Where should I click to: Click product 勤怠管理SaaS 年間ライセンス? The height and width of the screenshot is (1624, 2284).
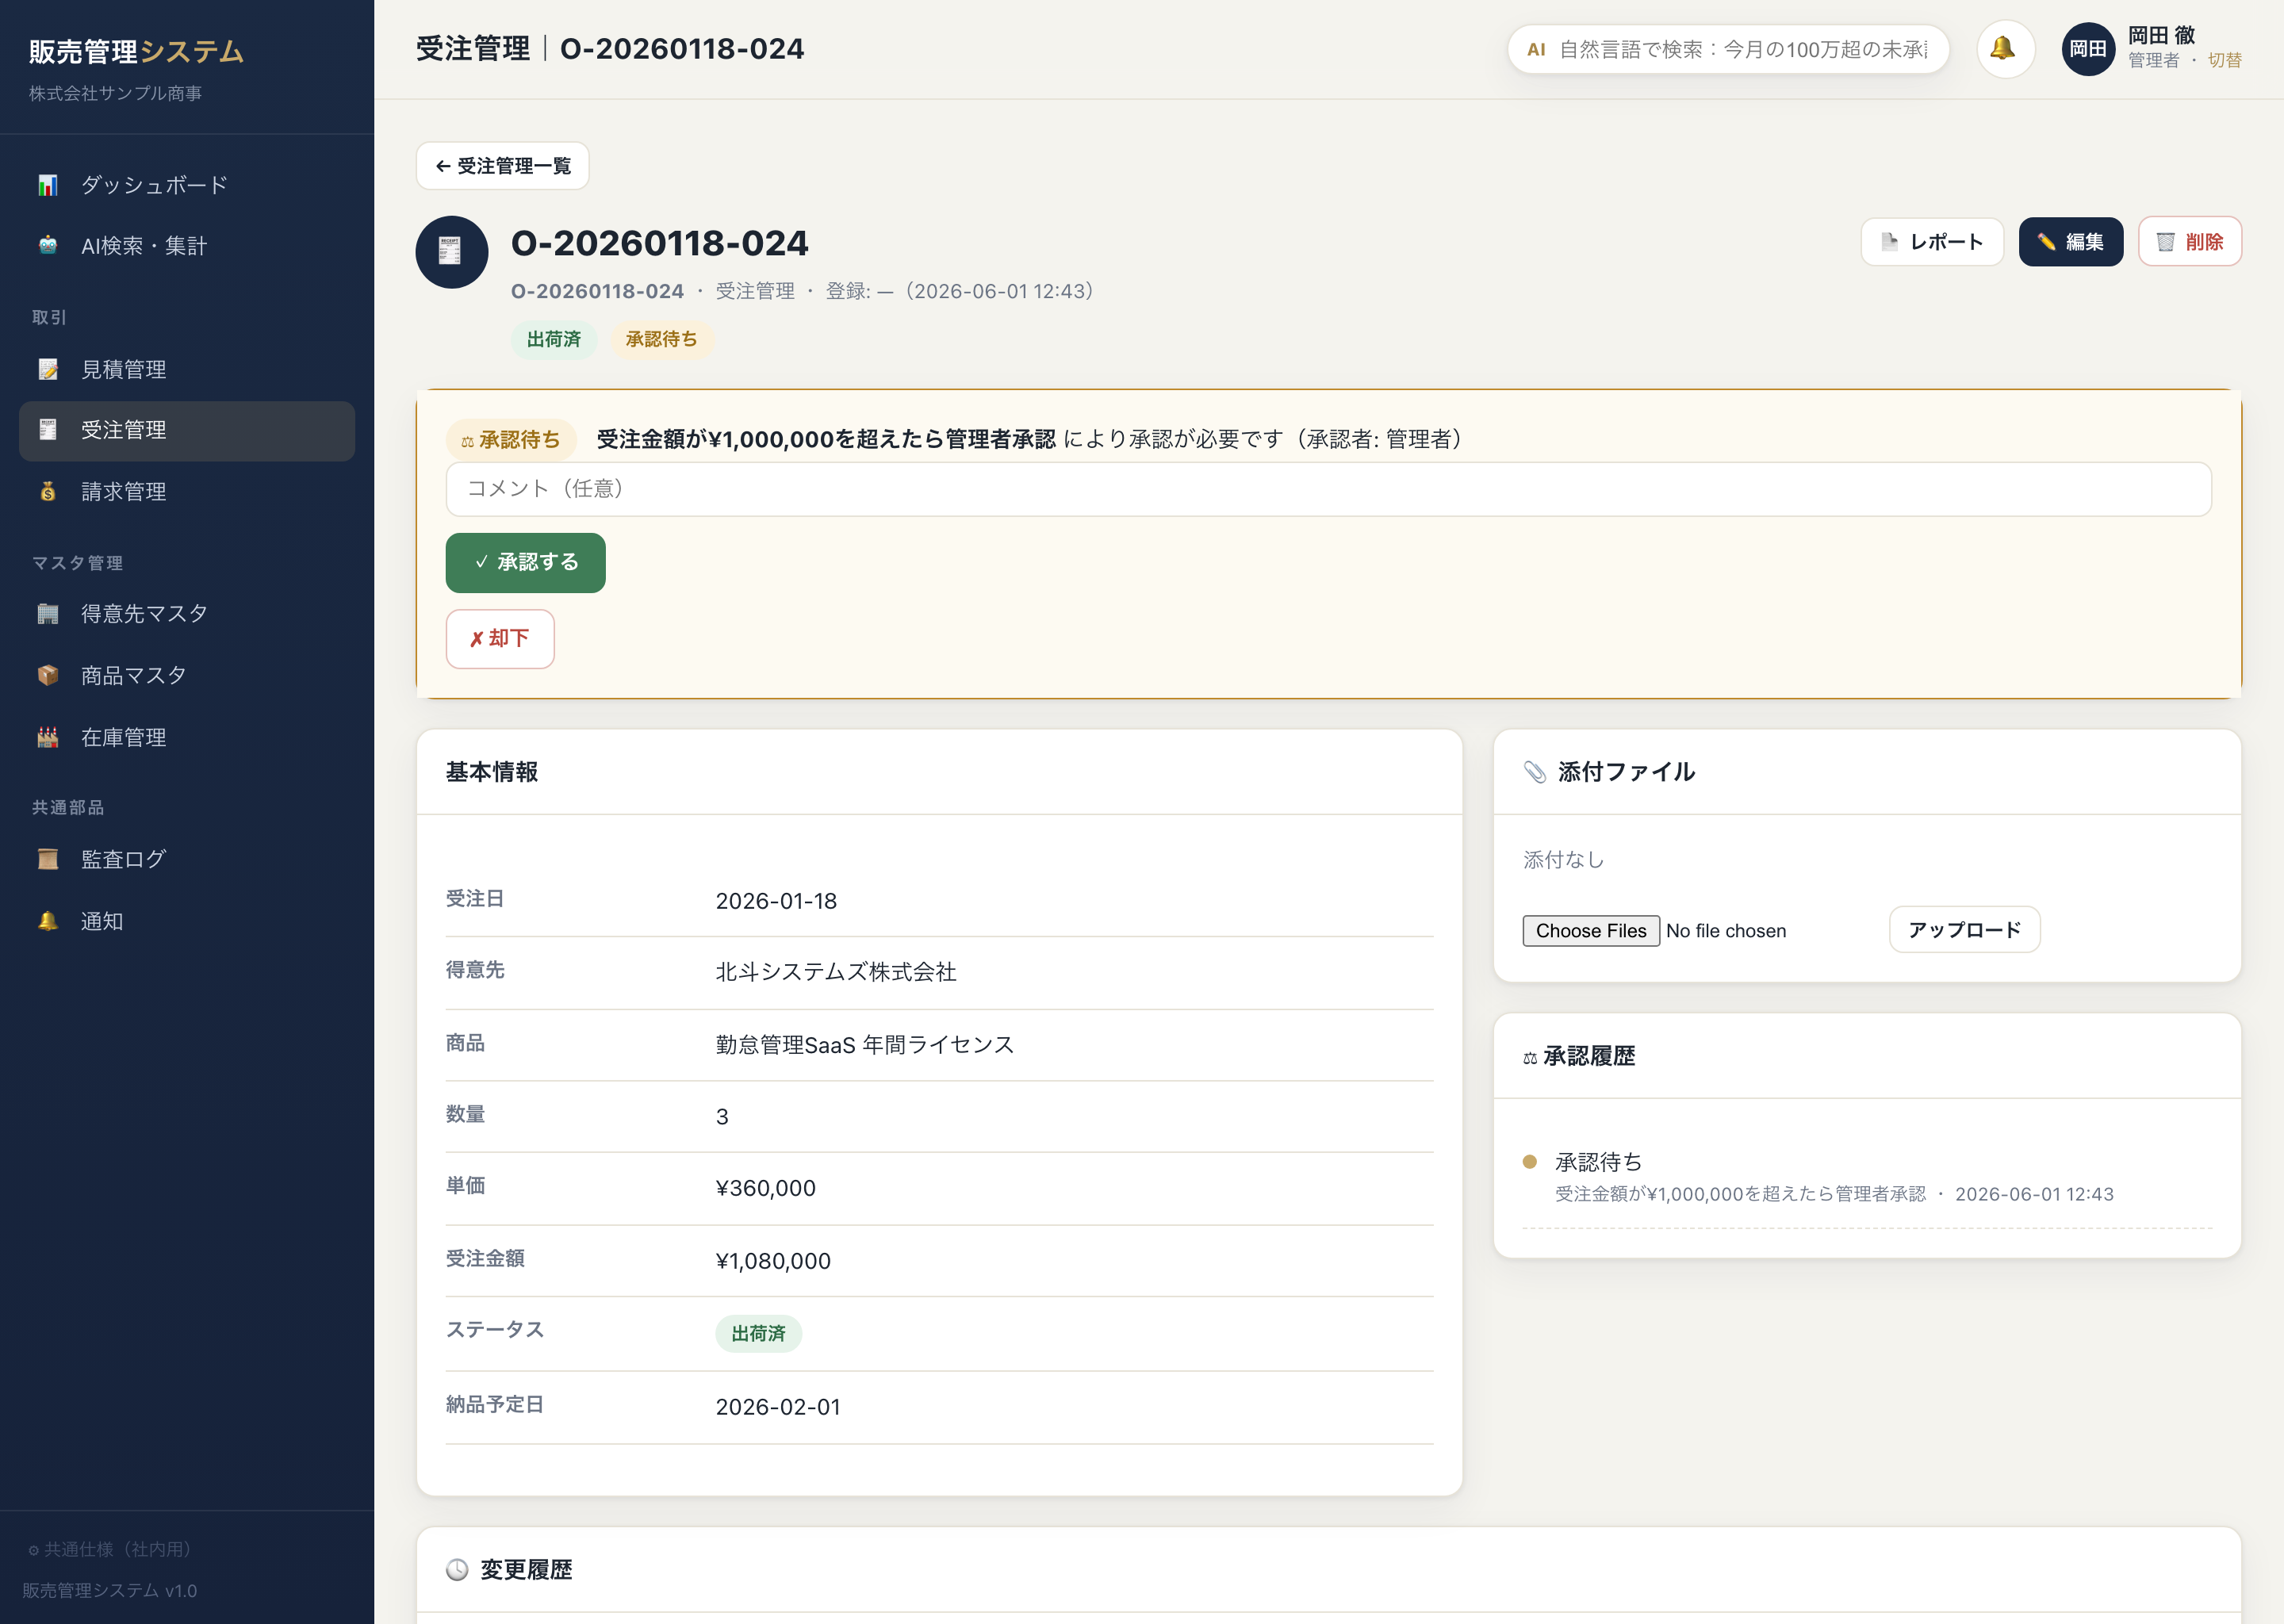865,1045
